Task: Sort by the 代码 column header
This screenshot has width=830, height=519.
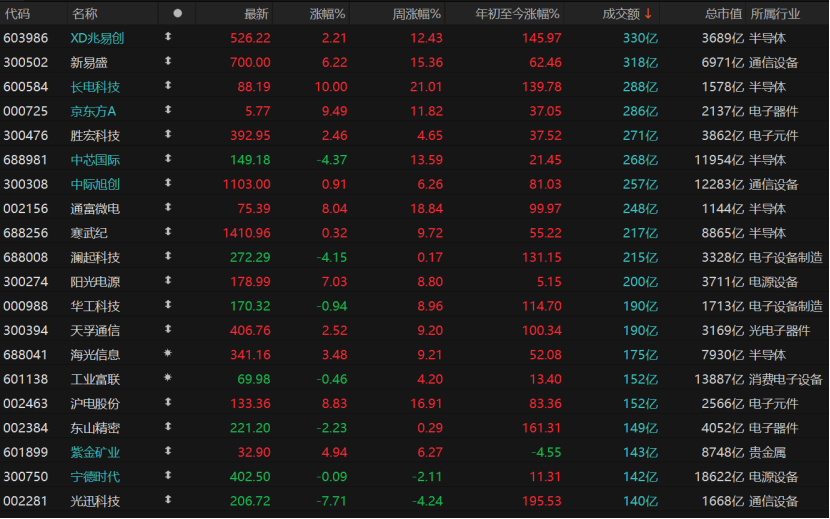Action: 17,14
